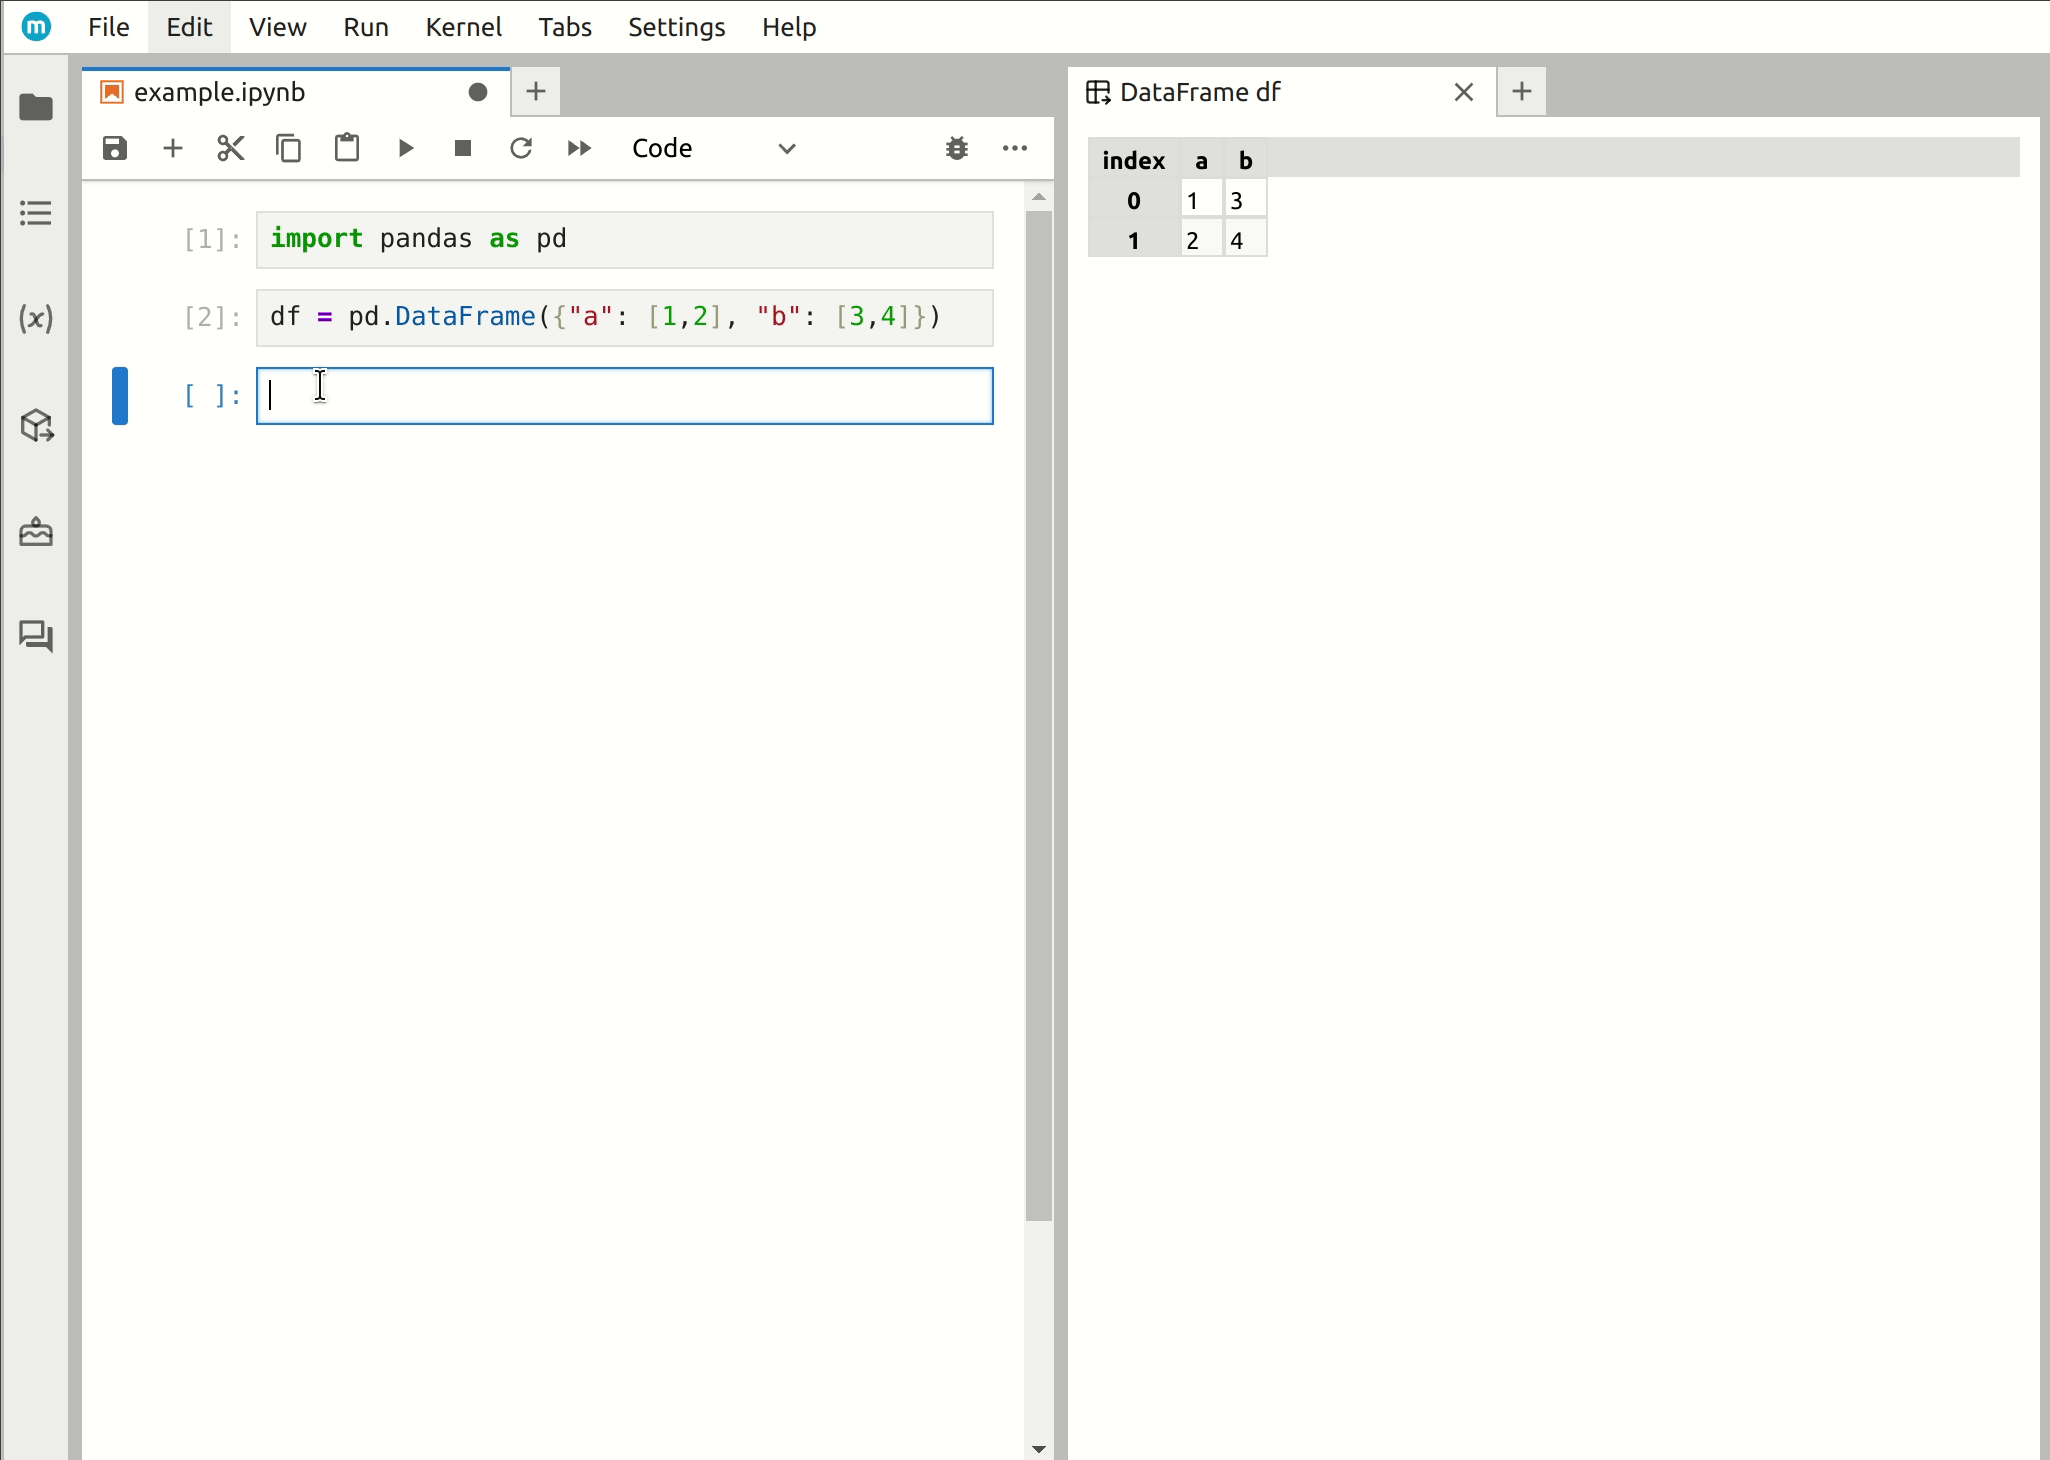The image size is (2050, 1460).
Task: Restart the kernel with refresh icon
Action: point(521,148)
